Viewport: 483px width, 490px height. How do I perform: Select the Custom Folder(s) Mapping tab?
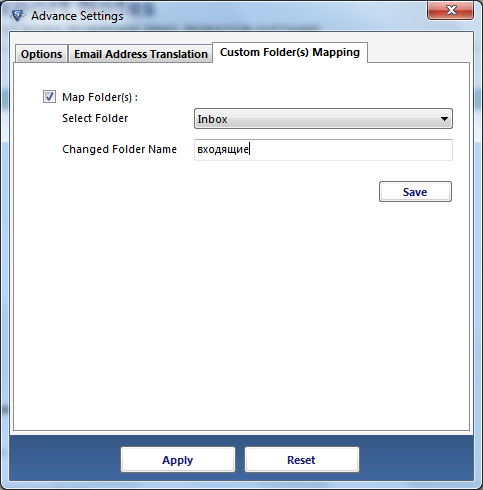click(290, 52)
